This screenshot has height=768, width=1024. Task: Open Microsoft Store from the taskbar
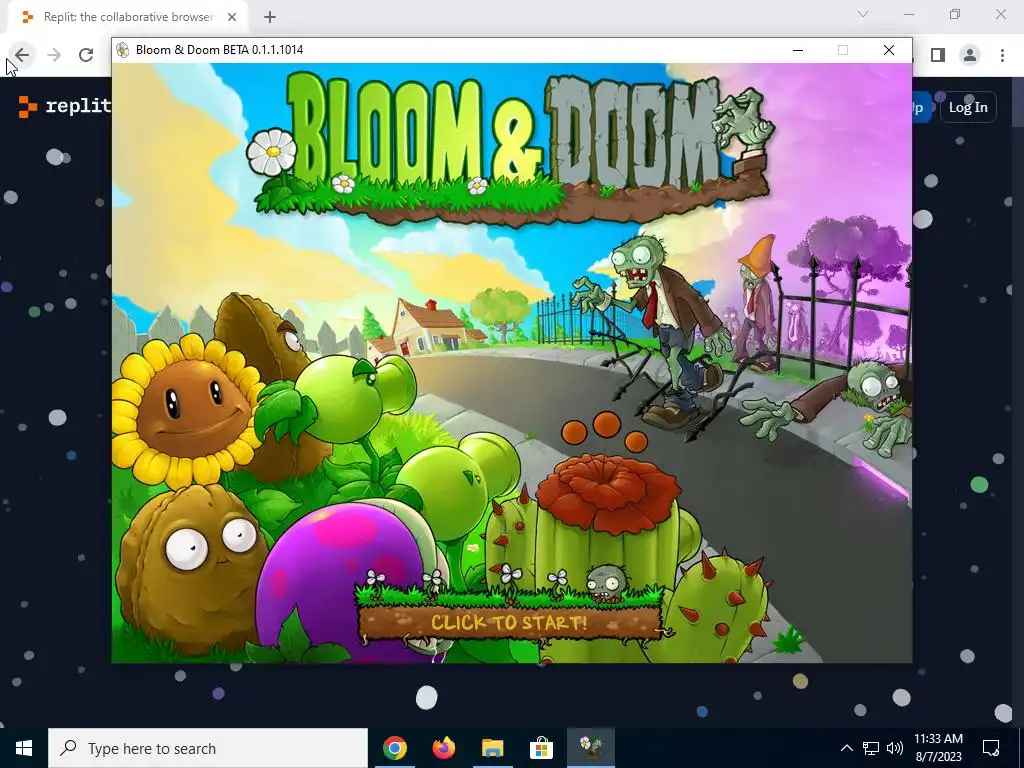pyautogui.click(x=541, y=748)
